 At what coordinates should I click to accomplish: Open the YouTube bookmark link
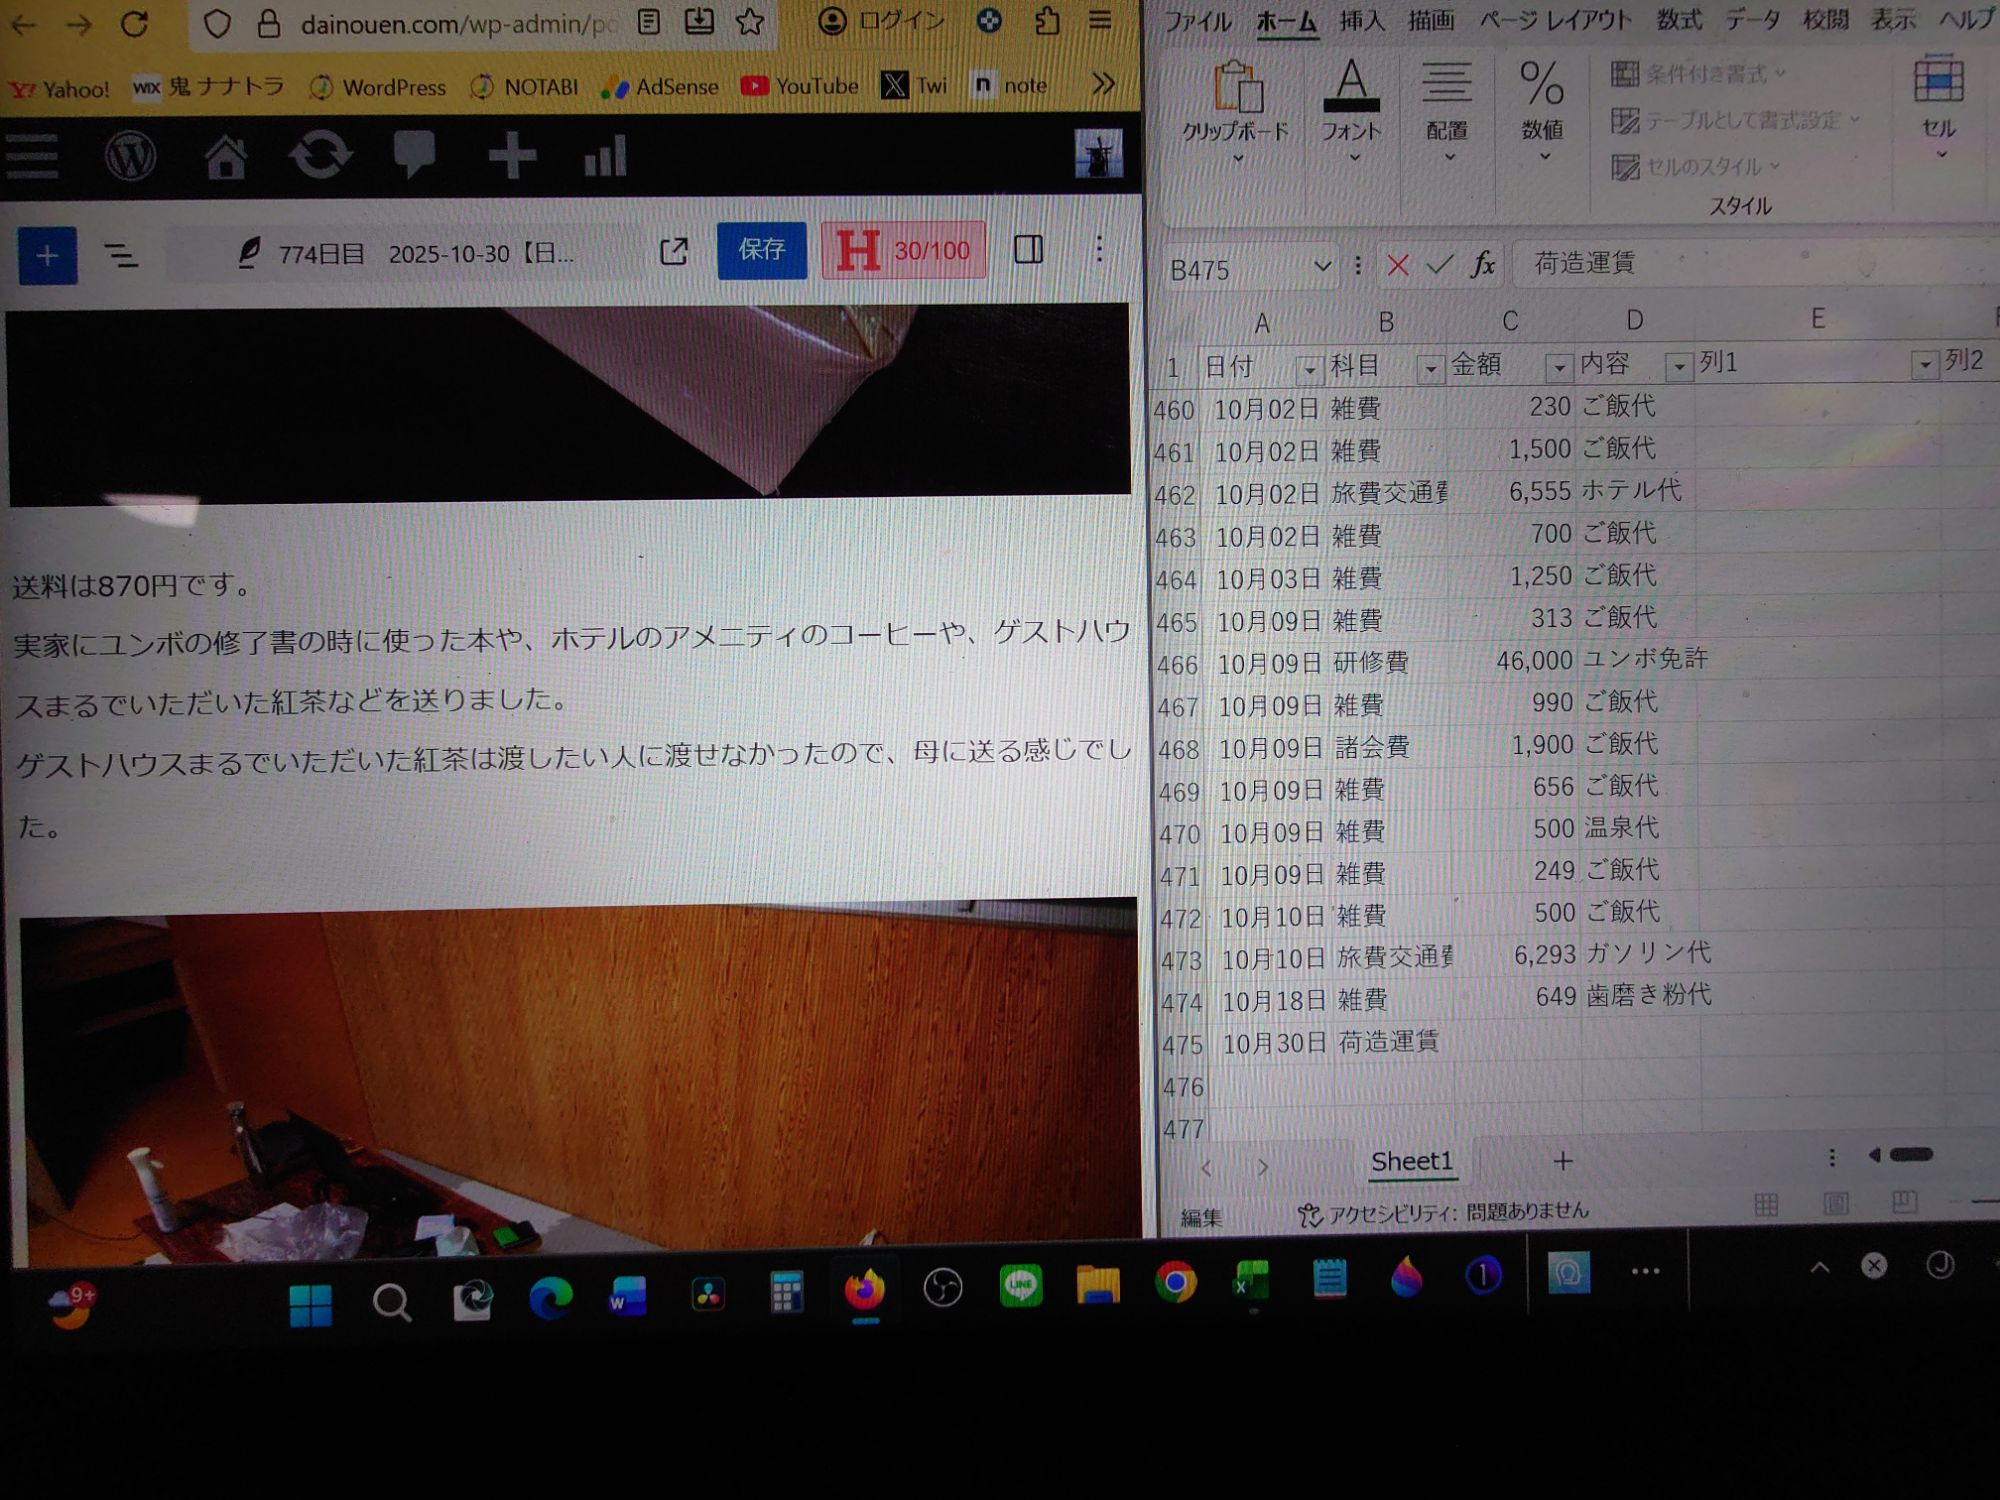pyautogui.click(x=800, y=87)
